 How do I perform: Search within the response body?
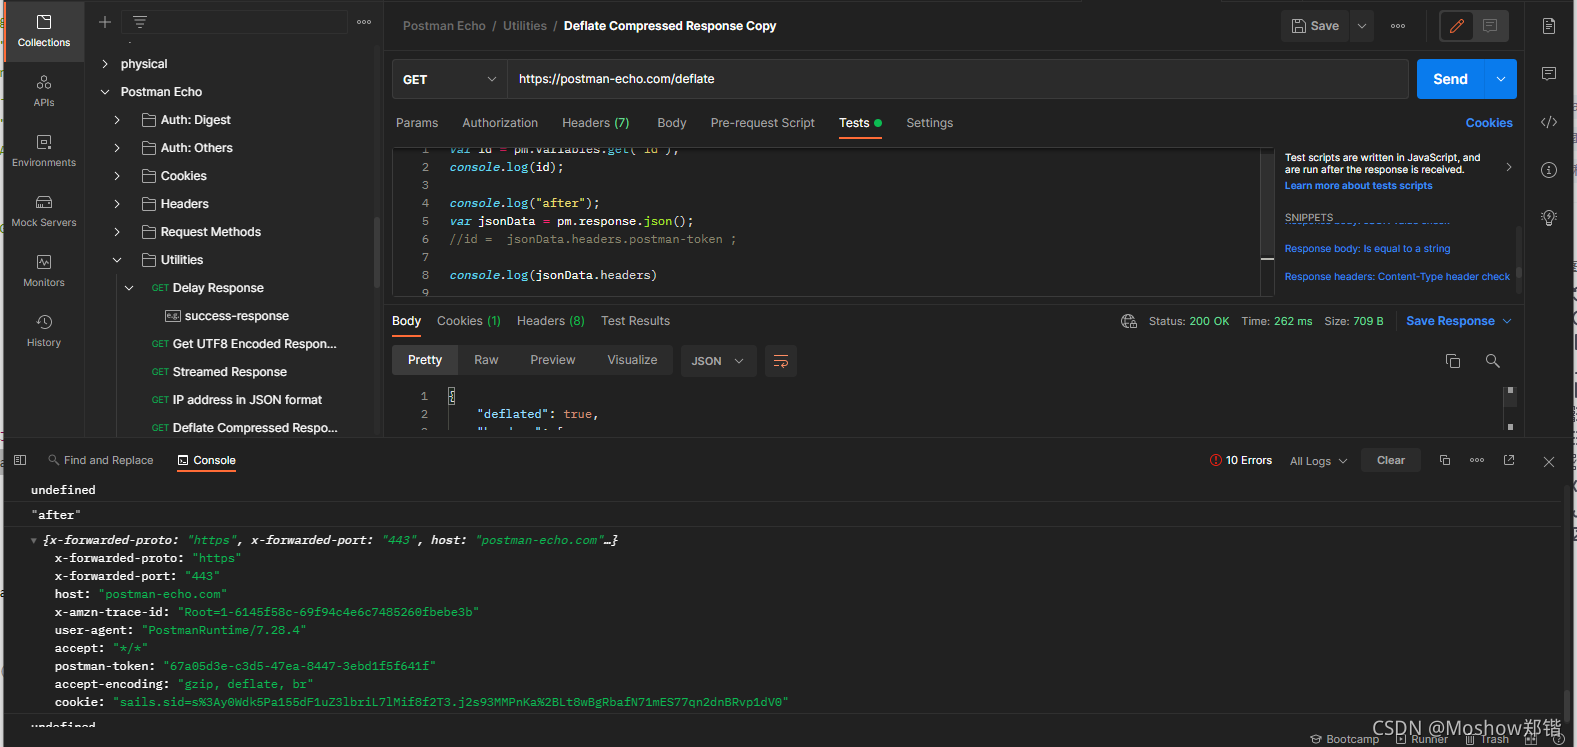point(1493,361)
